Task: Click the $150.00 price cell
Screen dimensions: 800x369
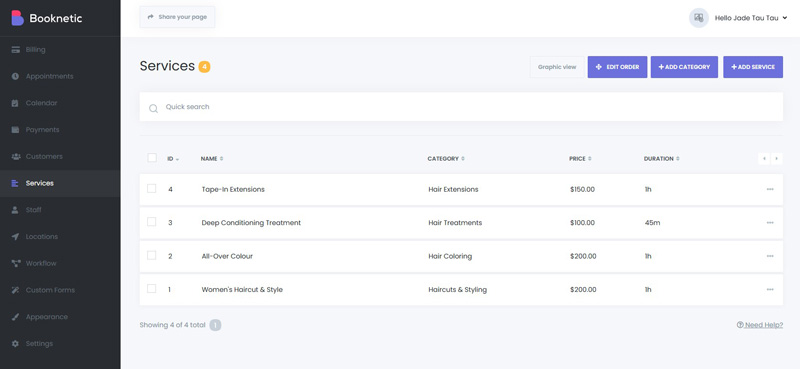Action: pos(582,189)
